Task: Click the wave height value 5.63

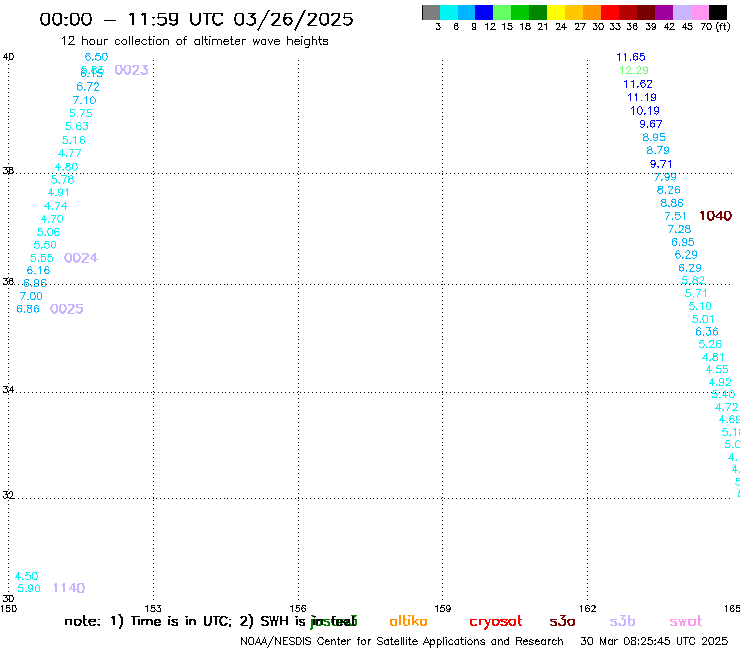Action: click(x=77, y=126)
